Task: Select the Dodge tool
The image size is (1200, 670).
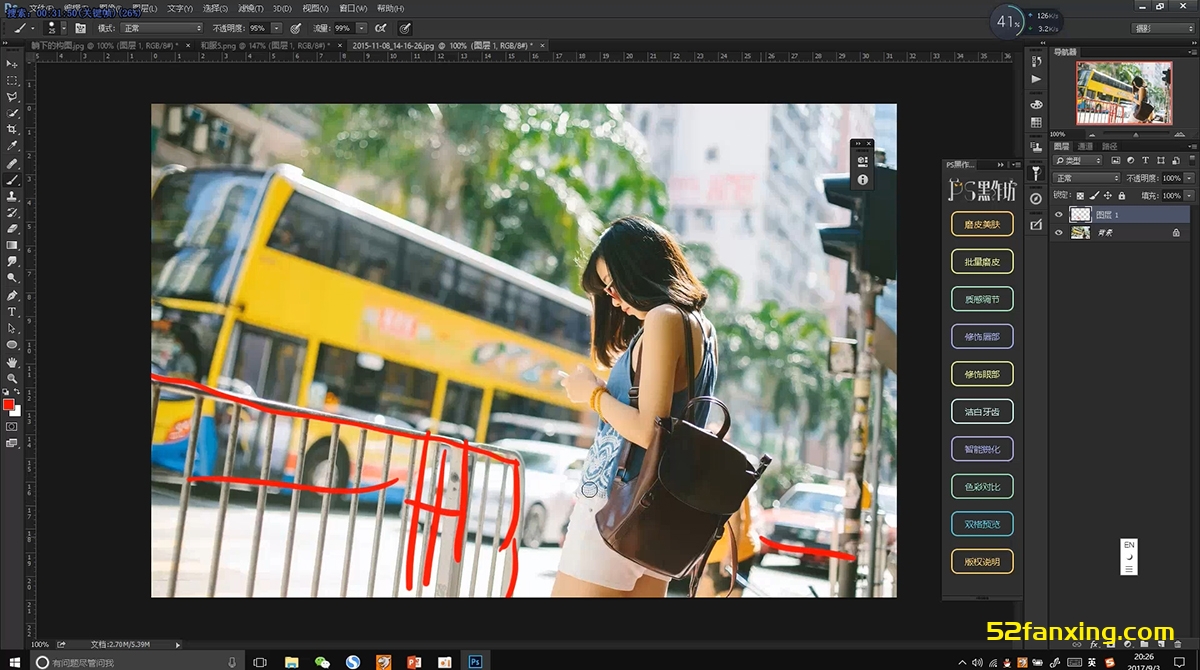Action: point(12,279)
